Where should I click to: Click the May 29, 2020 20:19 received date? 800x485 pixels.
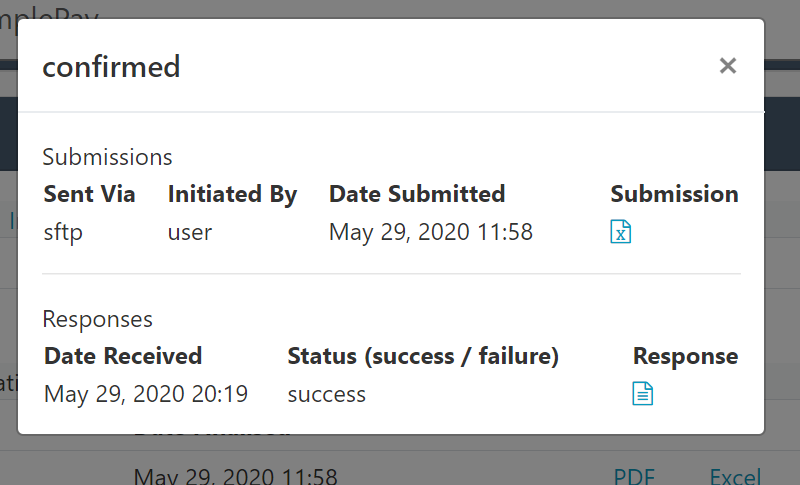(146, 394)
